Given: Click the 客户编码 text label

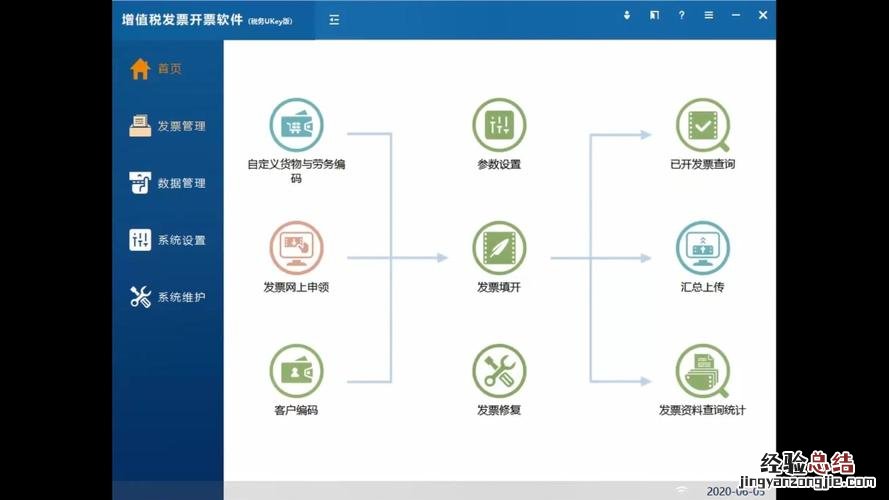Looking at the screenshot, I should [296, 410].
